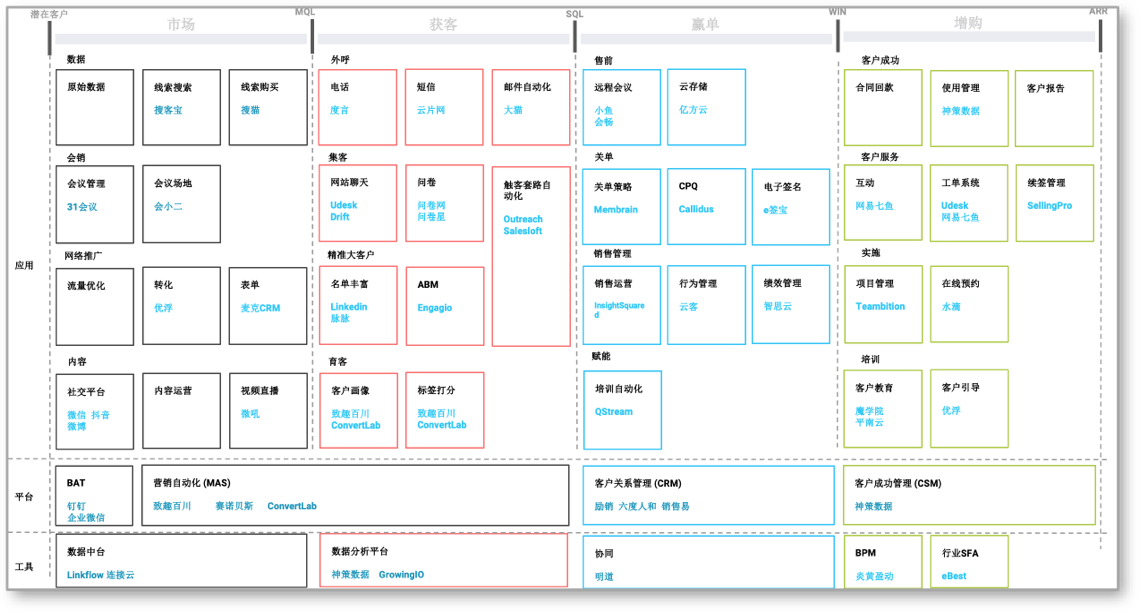
Task: Click the 市场 stage header
Action: point(181,25)
